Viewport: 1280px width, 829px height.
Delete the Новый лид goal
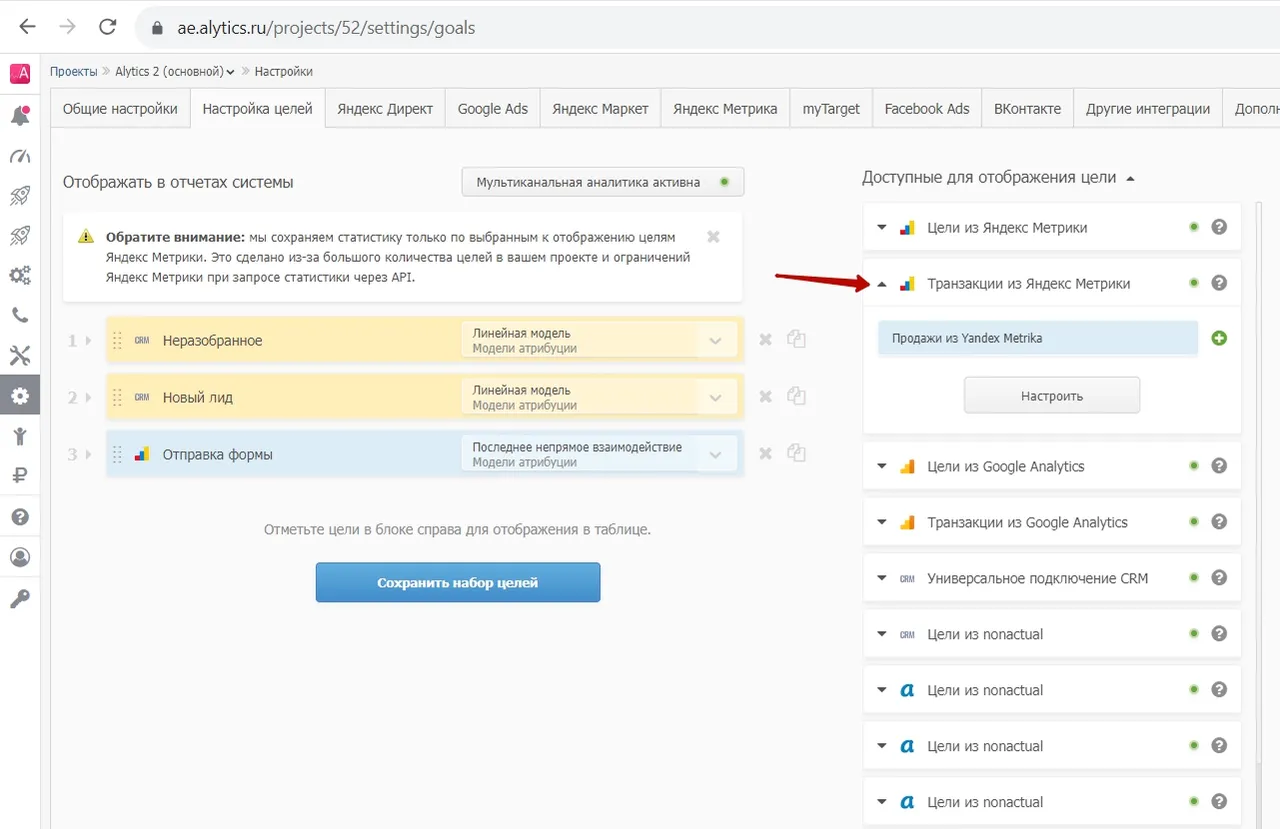765,397
